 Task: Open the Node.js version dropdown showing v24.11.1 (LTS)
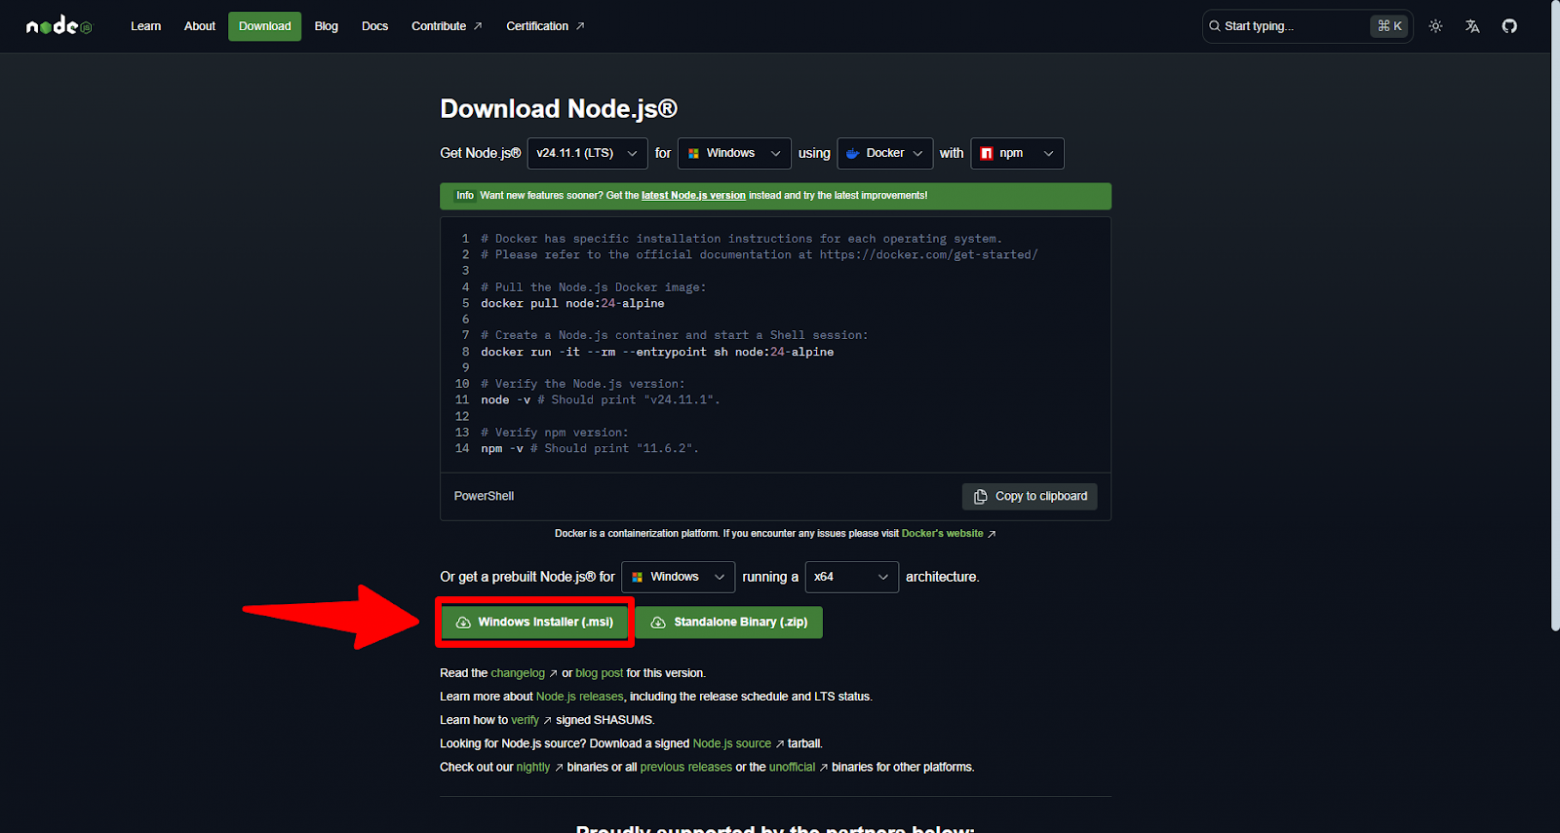pos(587,153)
